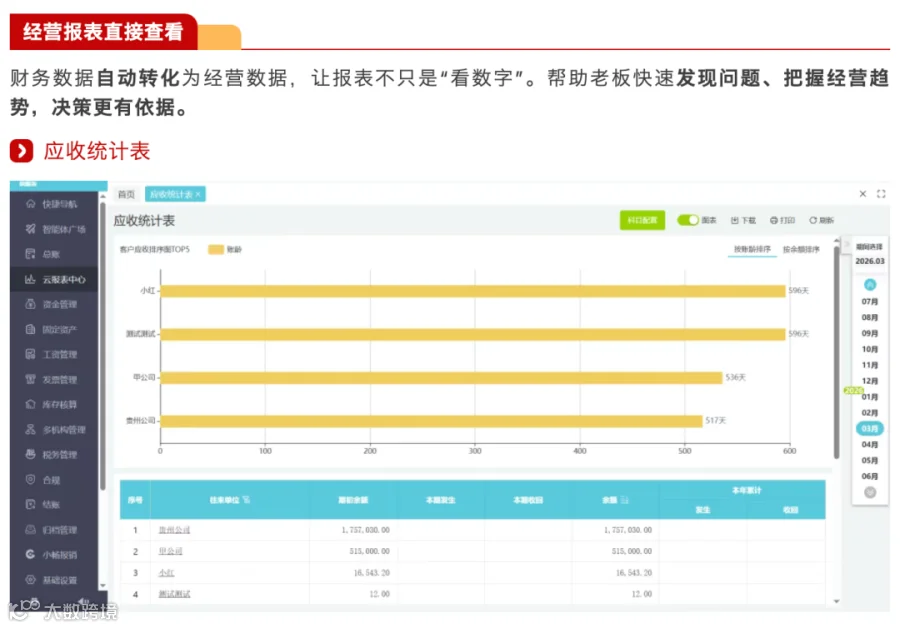
Task: Click filter icon beside 往来单位 header
Action: click(246, 500)
